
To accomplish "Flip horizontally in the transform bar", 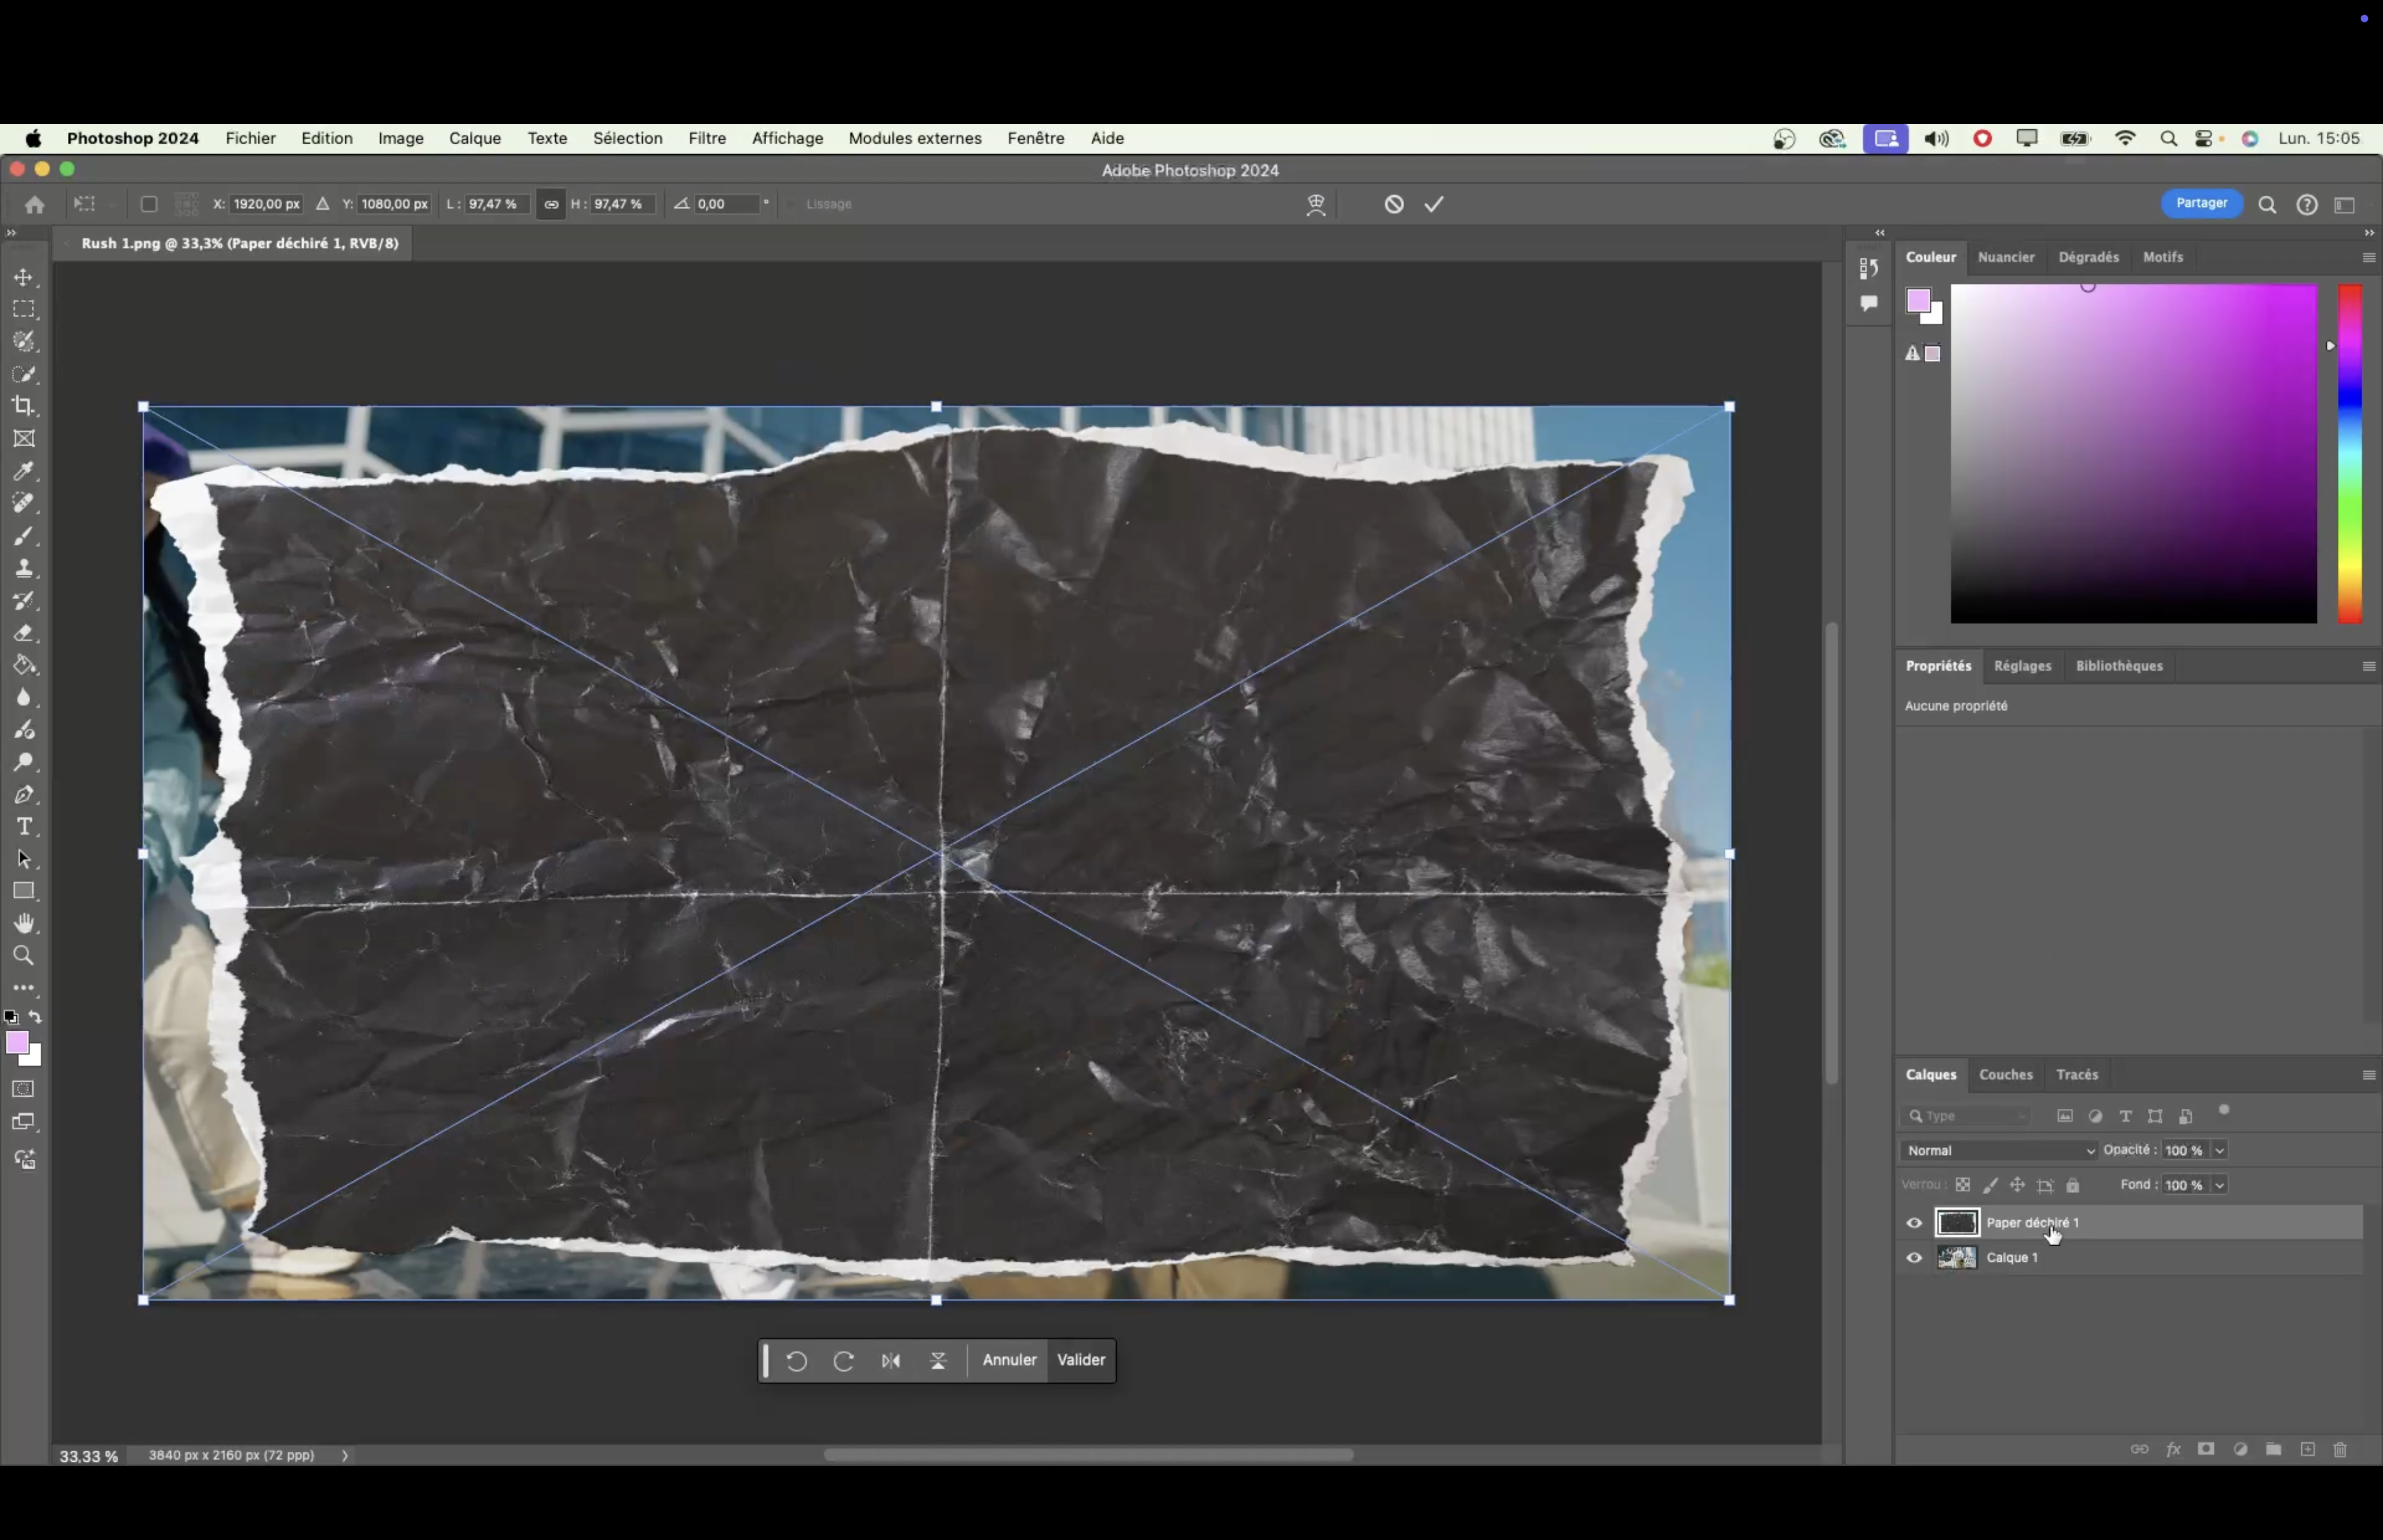I will pos(890,1360).
